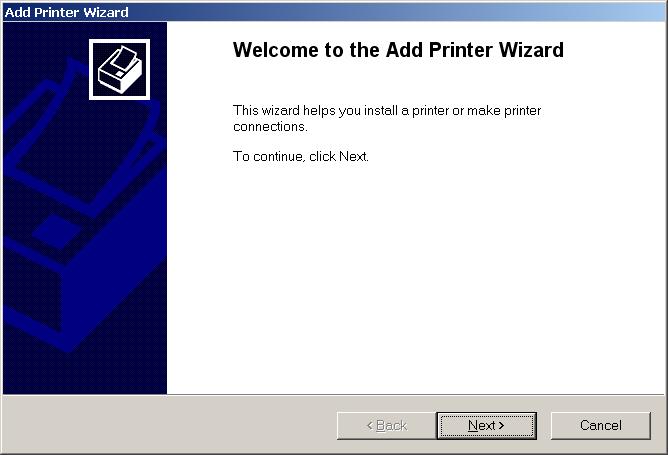
Task: Click the paper tray outline in the watermark
Action: [x=81, y=141]
